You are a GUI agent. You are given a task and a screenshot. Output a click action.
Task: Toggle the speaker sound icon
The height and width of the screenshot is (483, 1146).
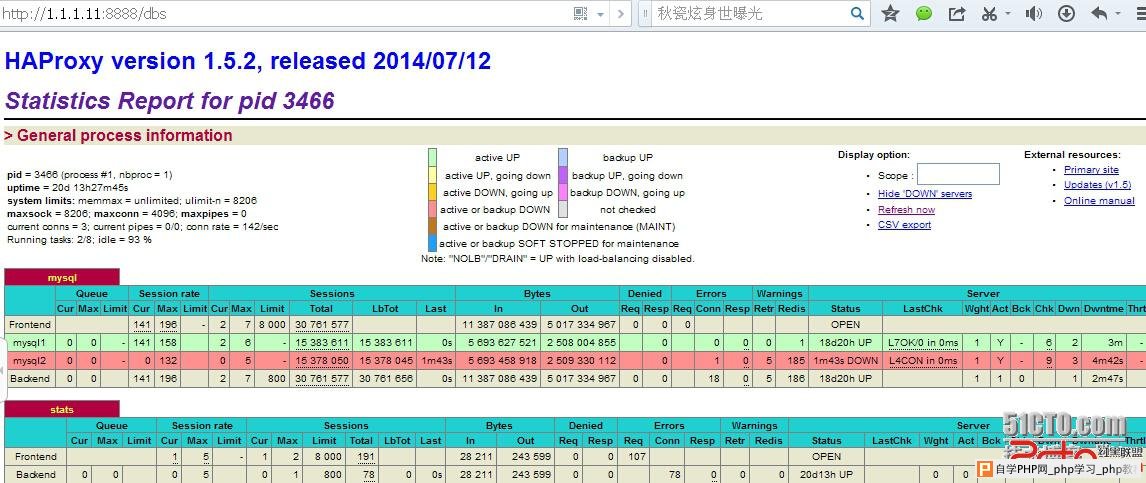pyautogui.click(x=1033, y=14)
